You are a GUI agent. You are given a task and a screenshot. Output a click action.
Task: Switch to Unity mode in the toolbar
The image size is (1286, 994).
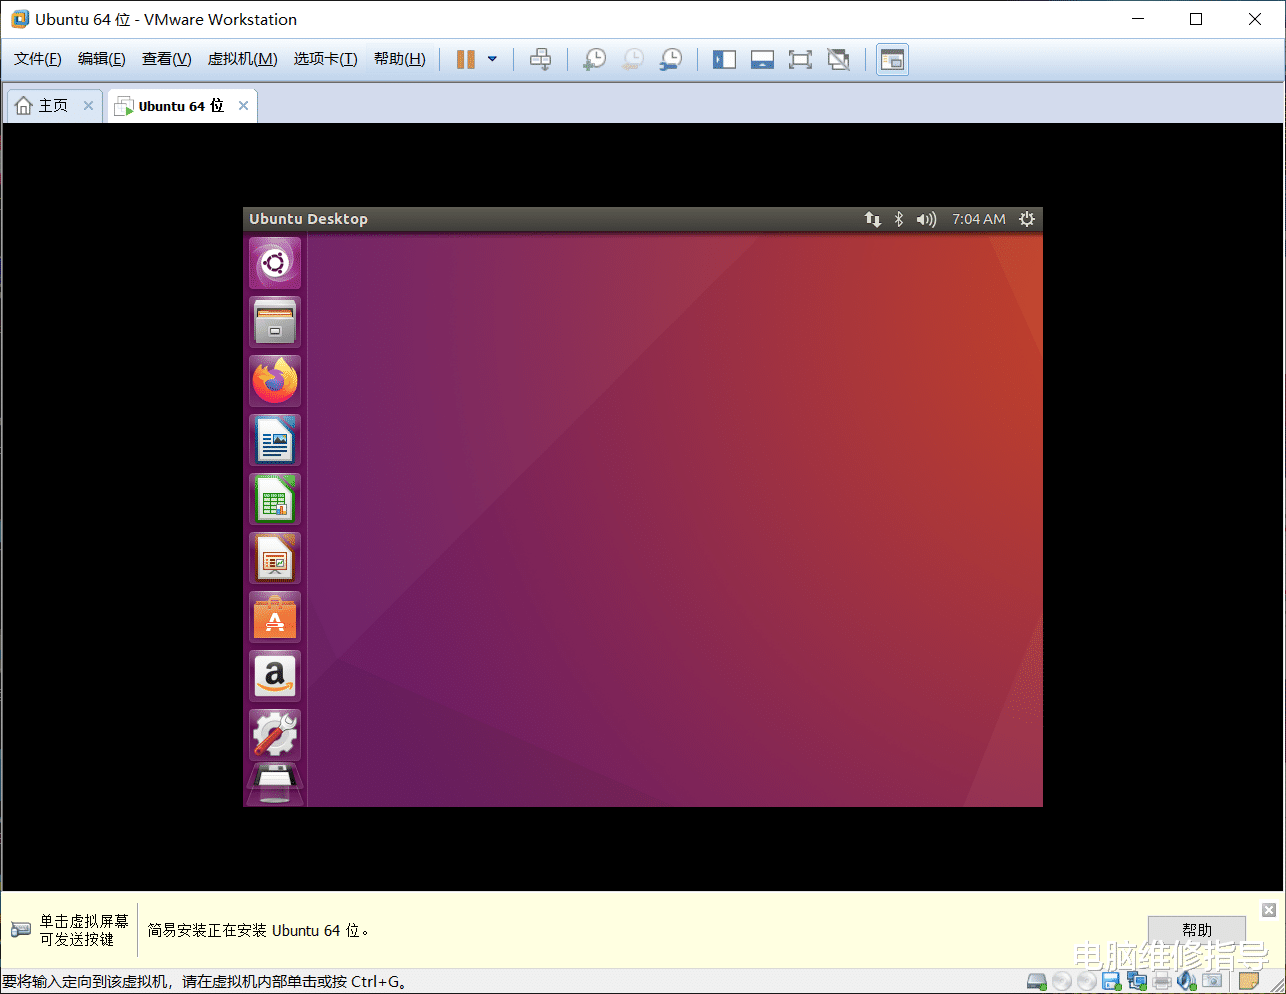838,59
